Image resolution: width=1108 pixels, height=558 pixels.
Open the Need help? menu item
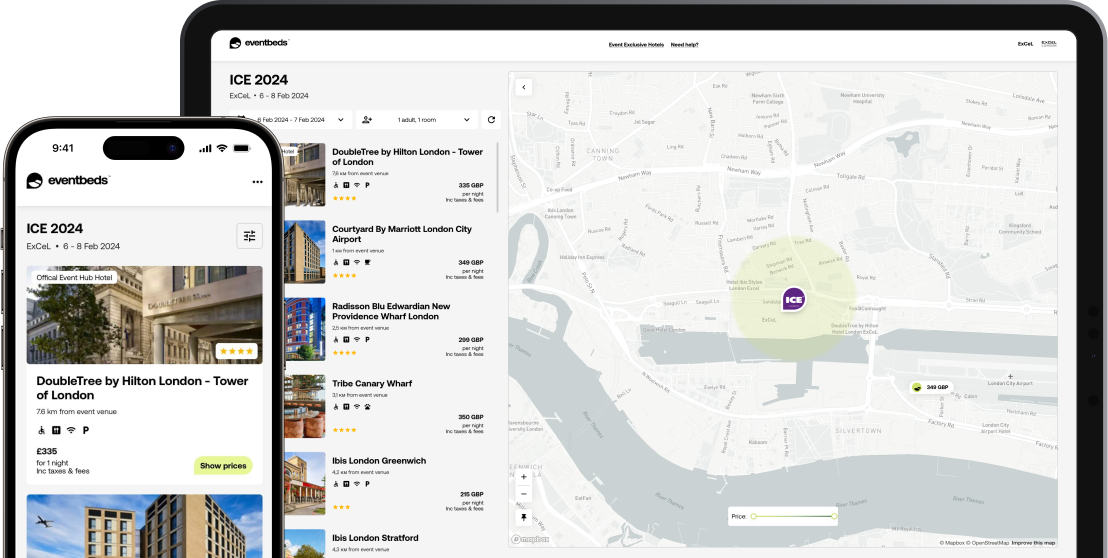pos(684,45)
